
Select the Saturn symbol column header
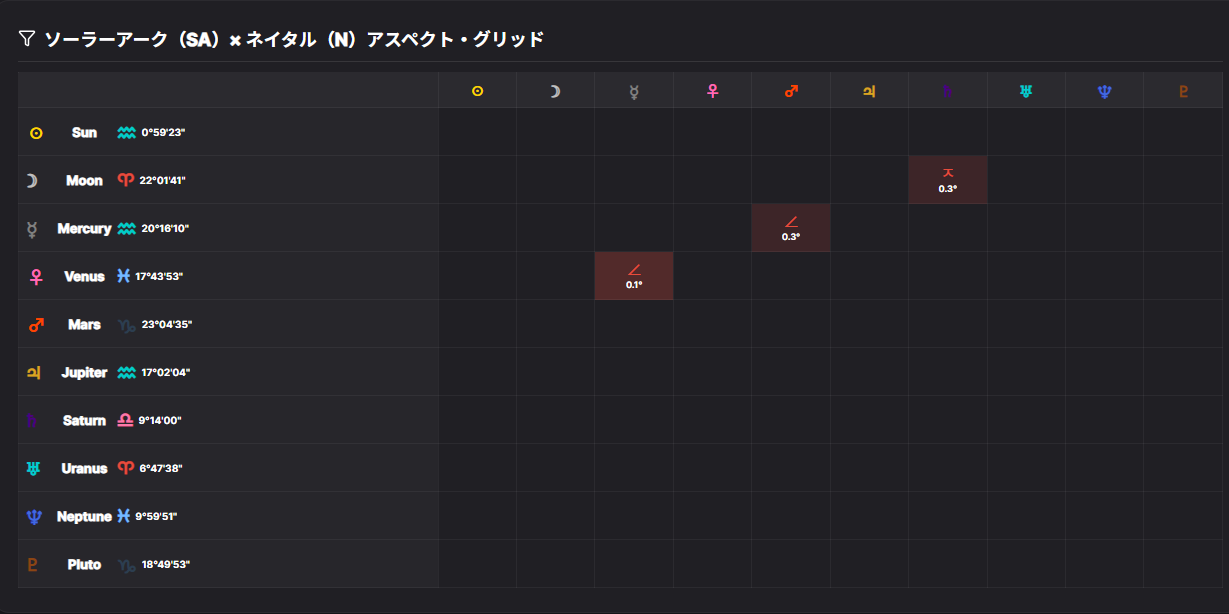(x=948, y=91)
